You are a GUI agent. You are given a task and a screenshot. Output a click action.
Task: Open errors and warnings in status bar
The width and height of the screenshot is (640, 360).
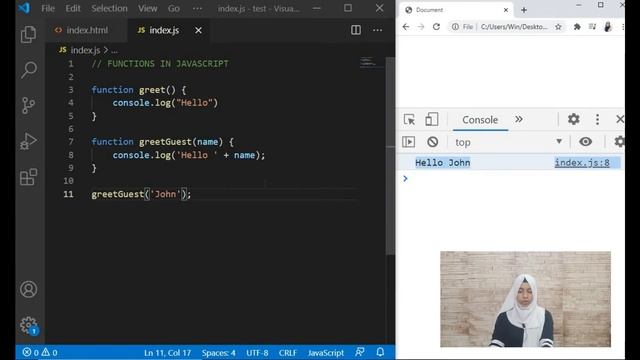click(x=40, y=352)
